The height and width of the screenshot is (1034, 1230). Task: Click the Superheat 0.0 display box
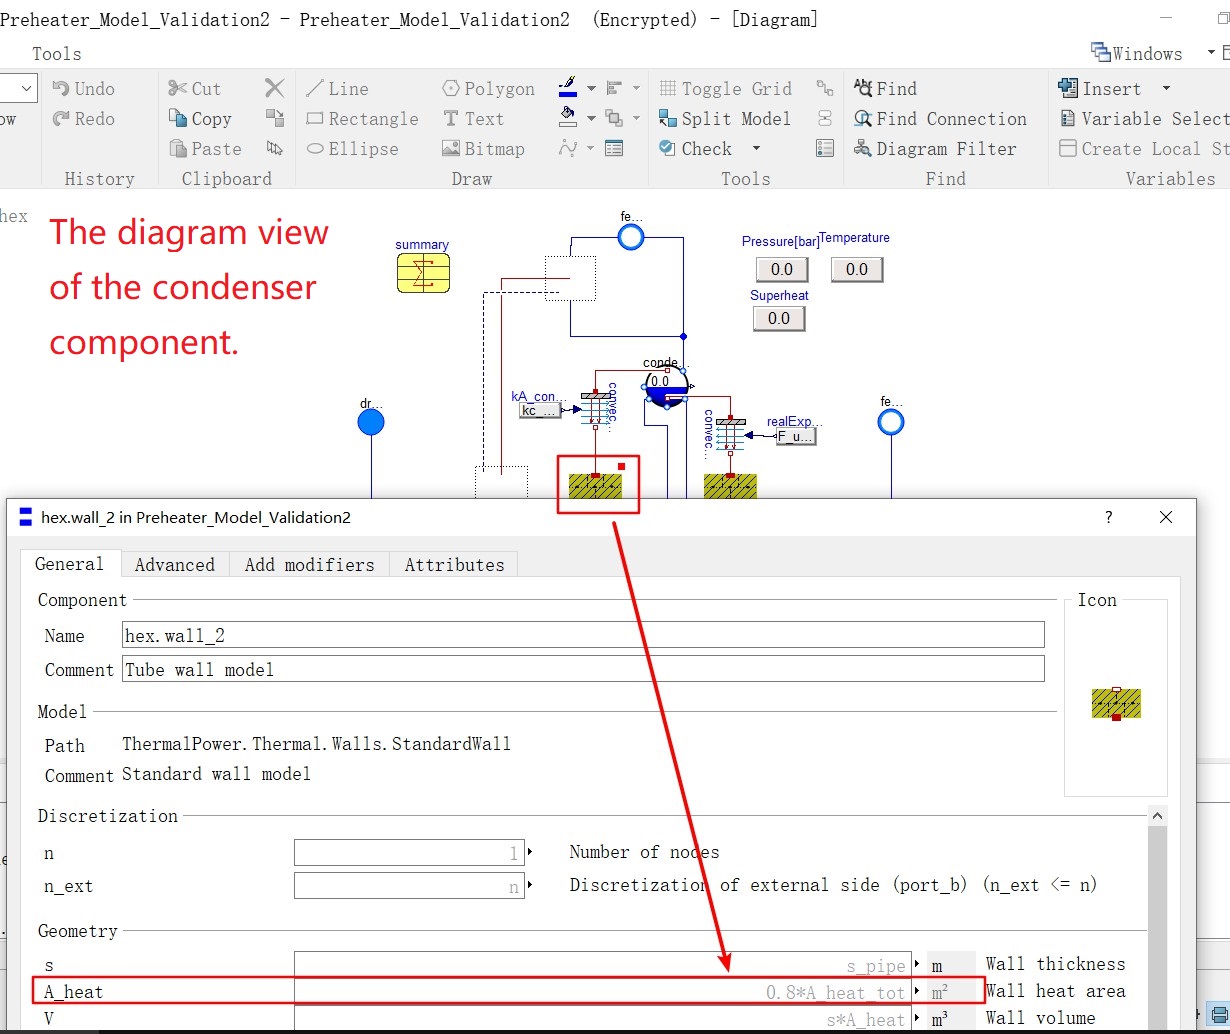(x=779, y=318)
